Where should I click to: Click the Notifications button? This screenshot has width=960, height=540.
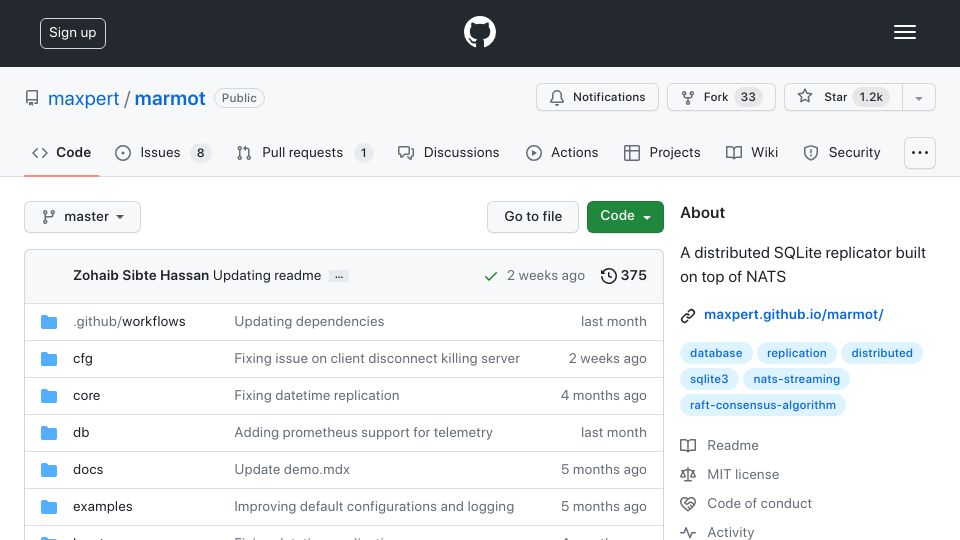tap(597, 97)
